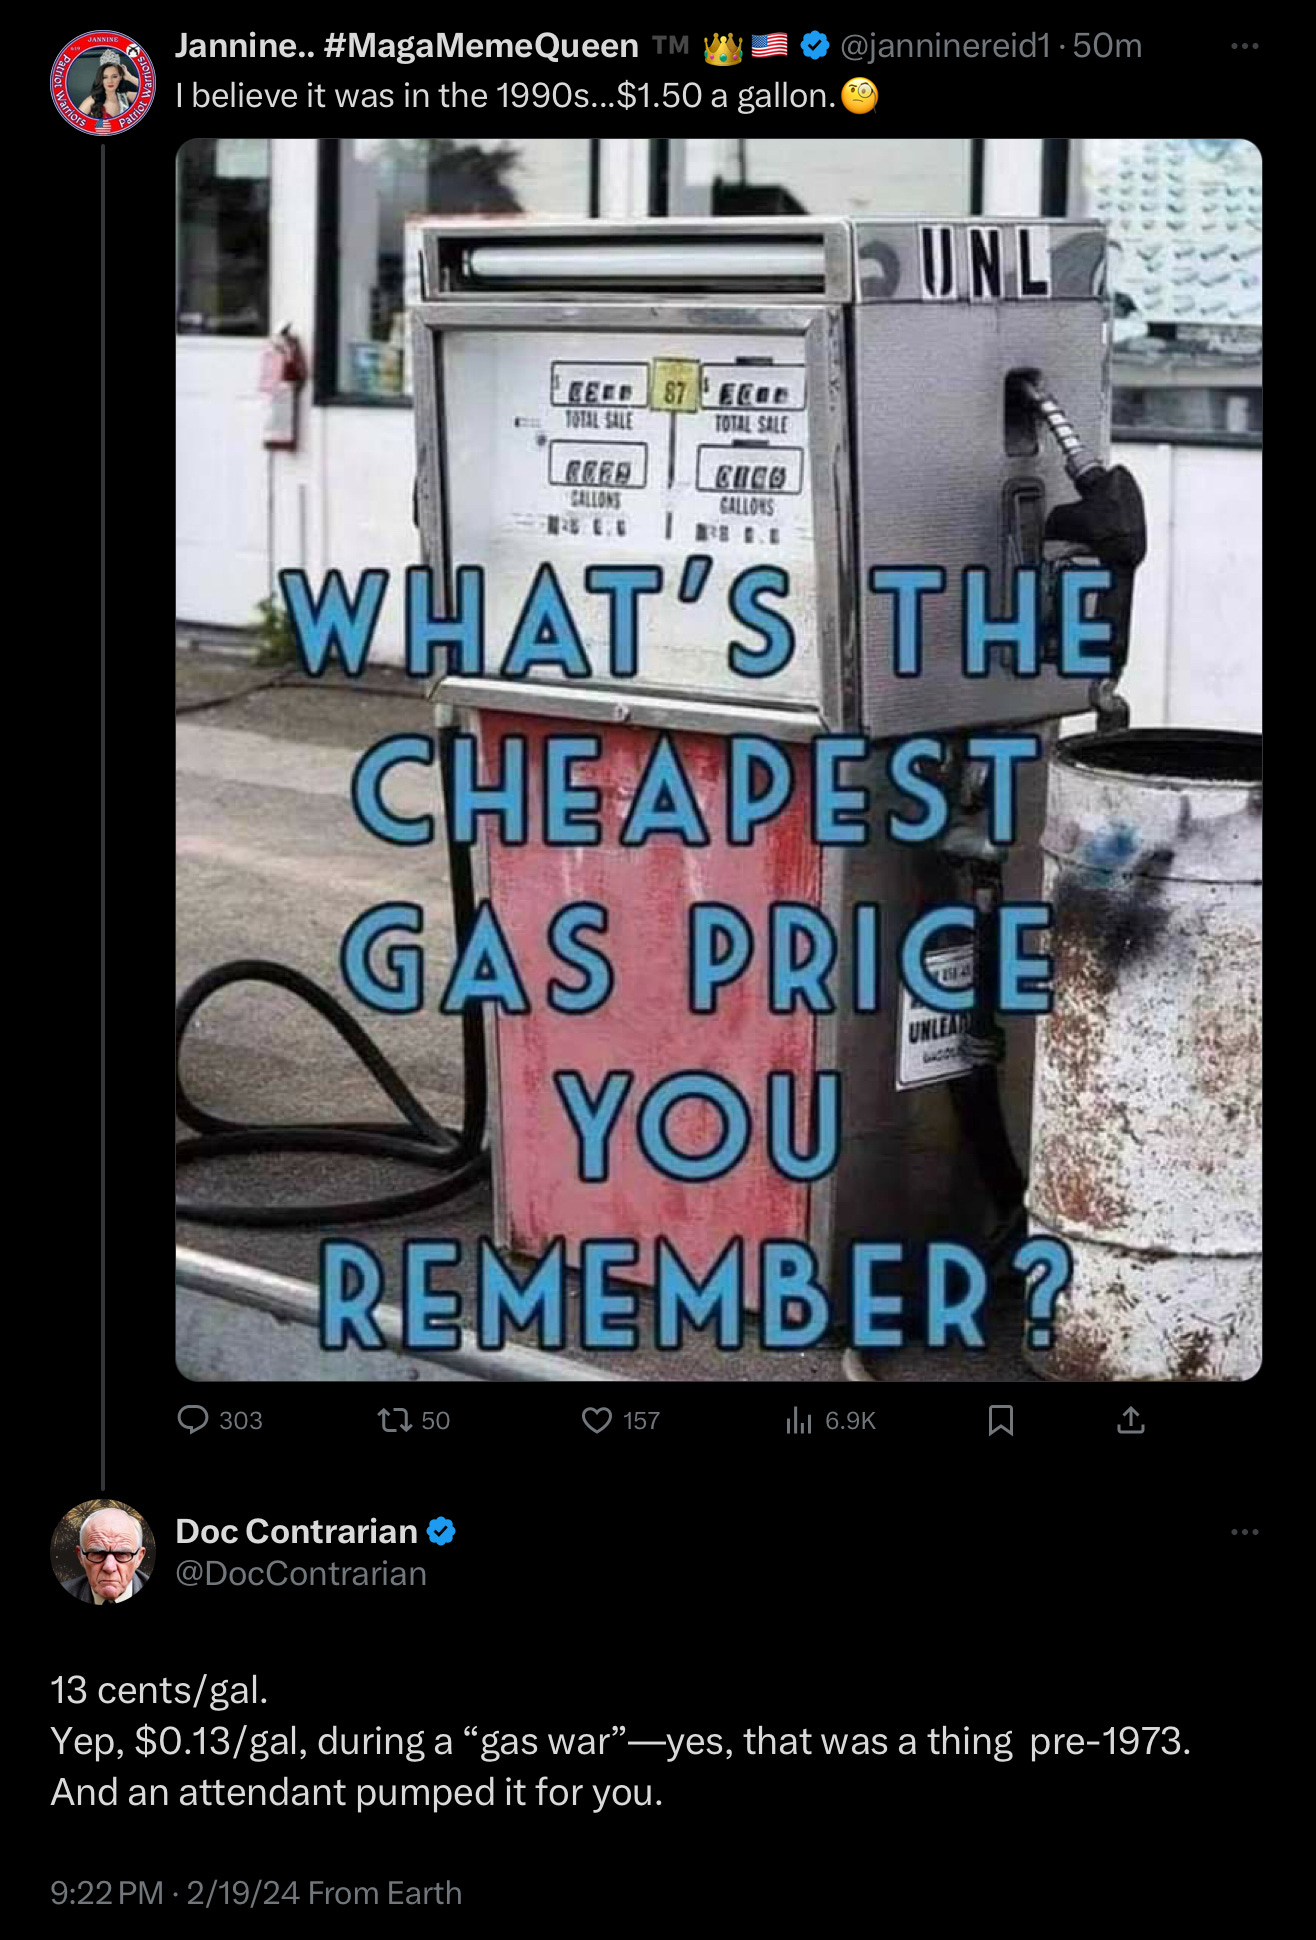Open the more options menu on Doc Contrarian's reply
Image resolution: width=1316 pixels, height=1940 pixels.
[1245, 1532]
